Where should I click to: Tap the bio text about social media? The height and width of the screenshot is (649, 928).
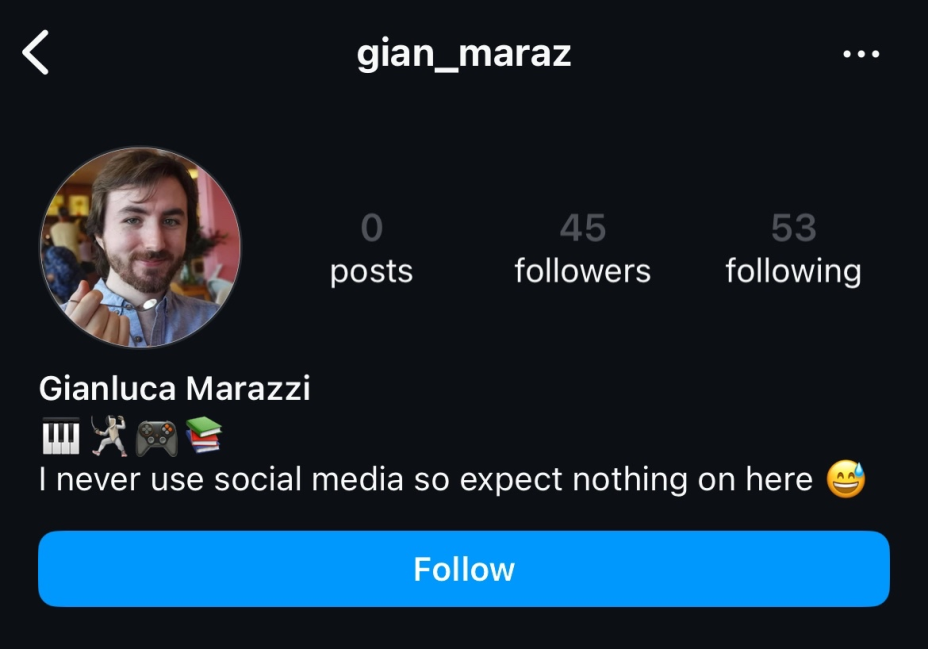(426, 479)
